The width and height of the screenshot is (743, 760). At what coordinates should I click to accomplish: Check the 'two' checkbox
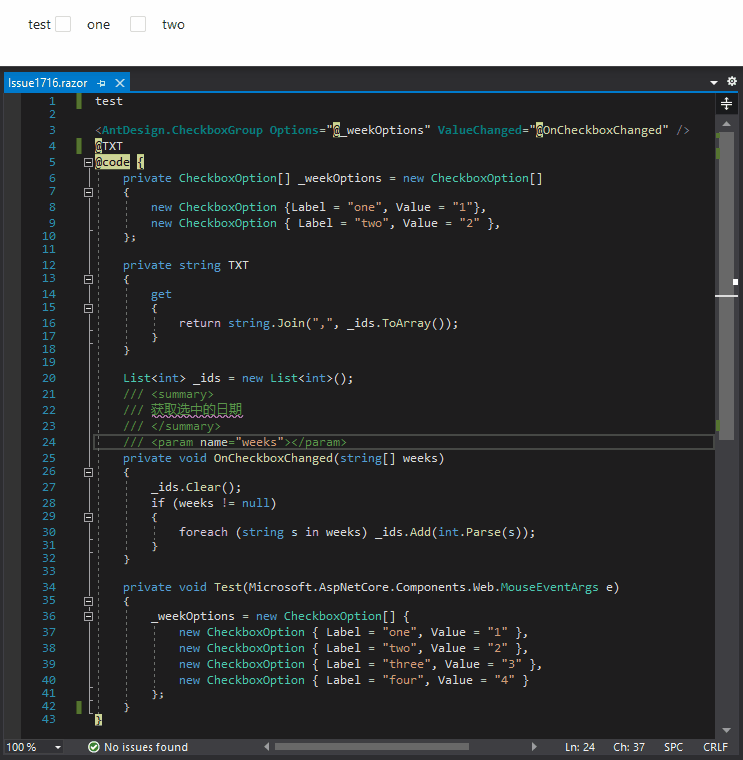click(x=138, y=24)
